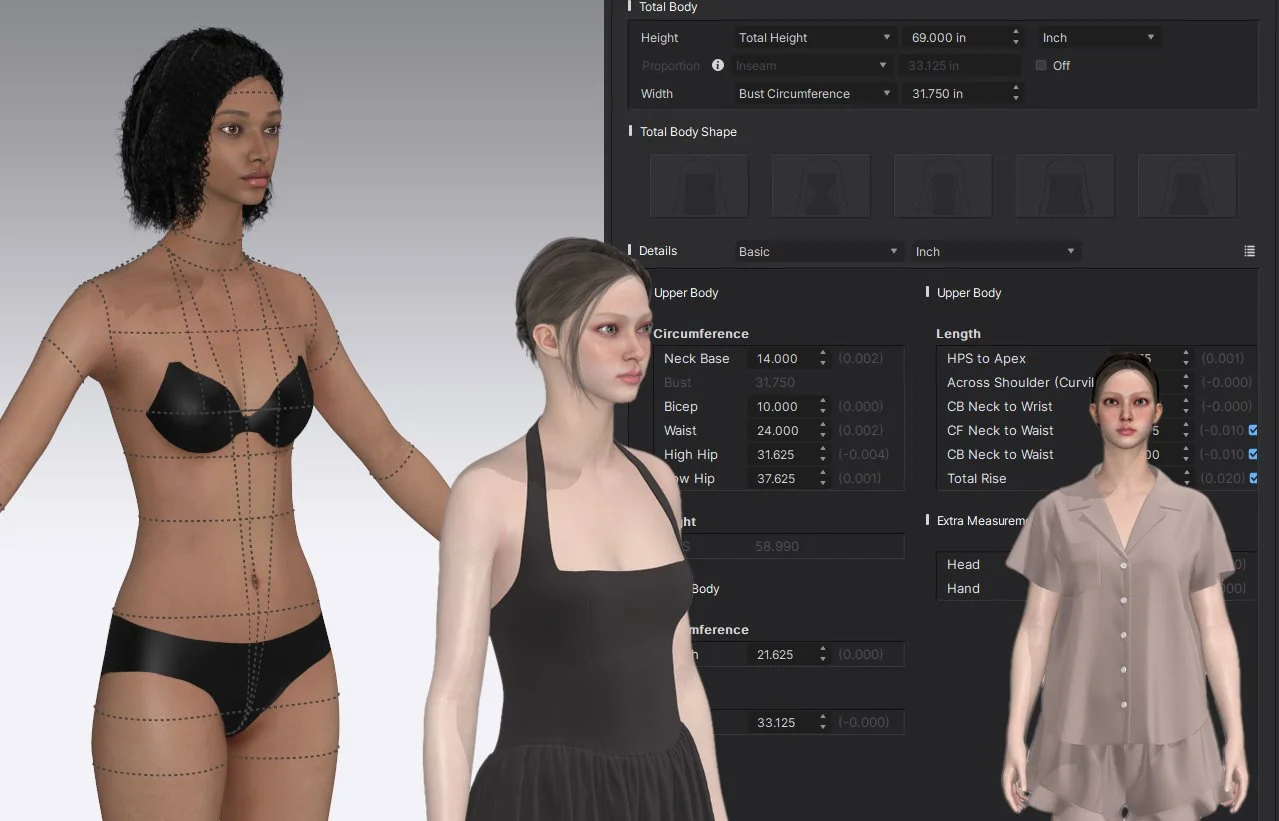The height and width of the screenshot is (821, 1279).
Task: Decrease the Across Shoulder length stepper
Action: point(1186,387)
